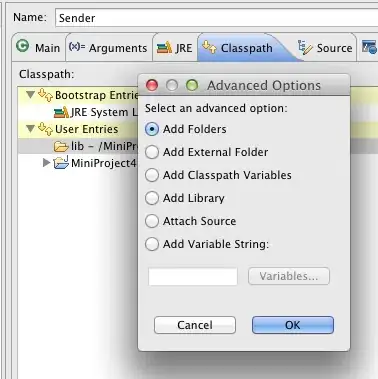
Task: Dismiss dialog with the Cancel button
Action: coord(195,325)
